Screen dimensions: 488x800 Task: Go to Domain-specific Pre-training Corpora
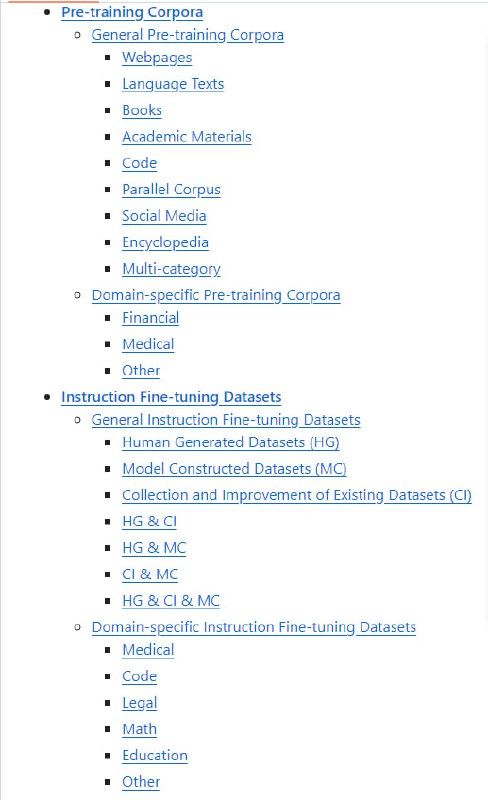tap(216, 295)
